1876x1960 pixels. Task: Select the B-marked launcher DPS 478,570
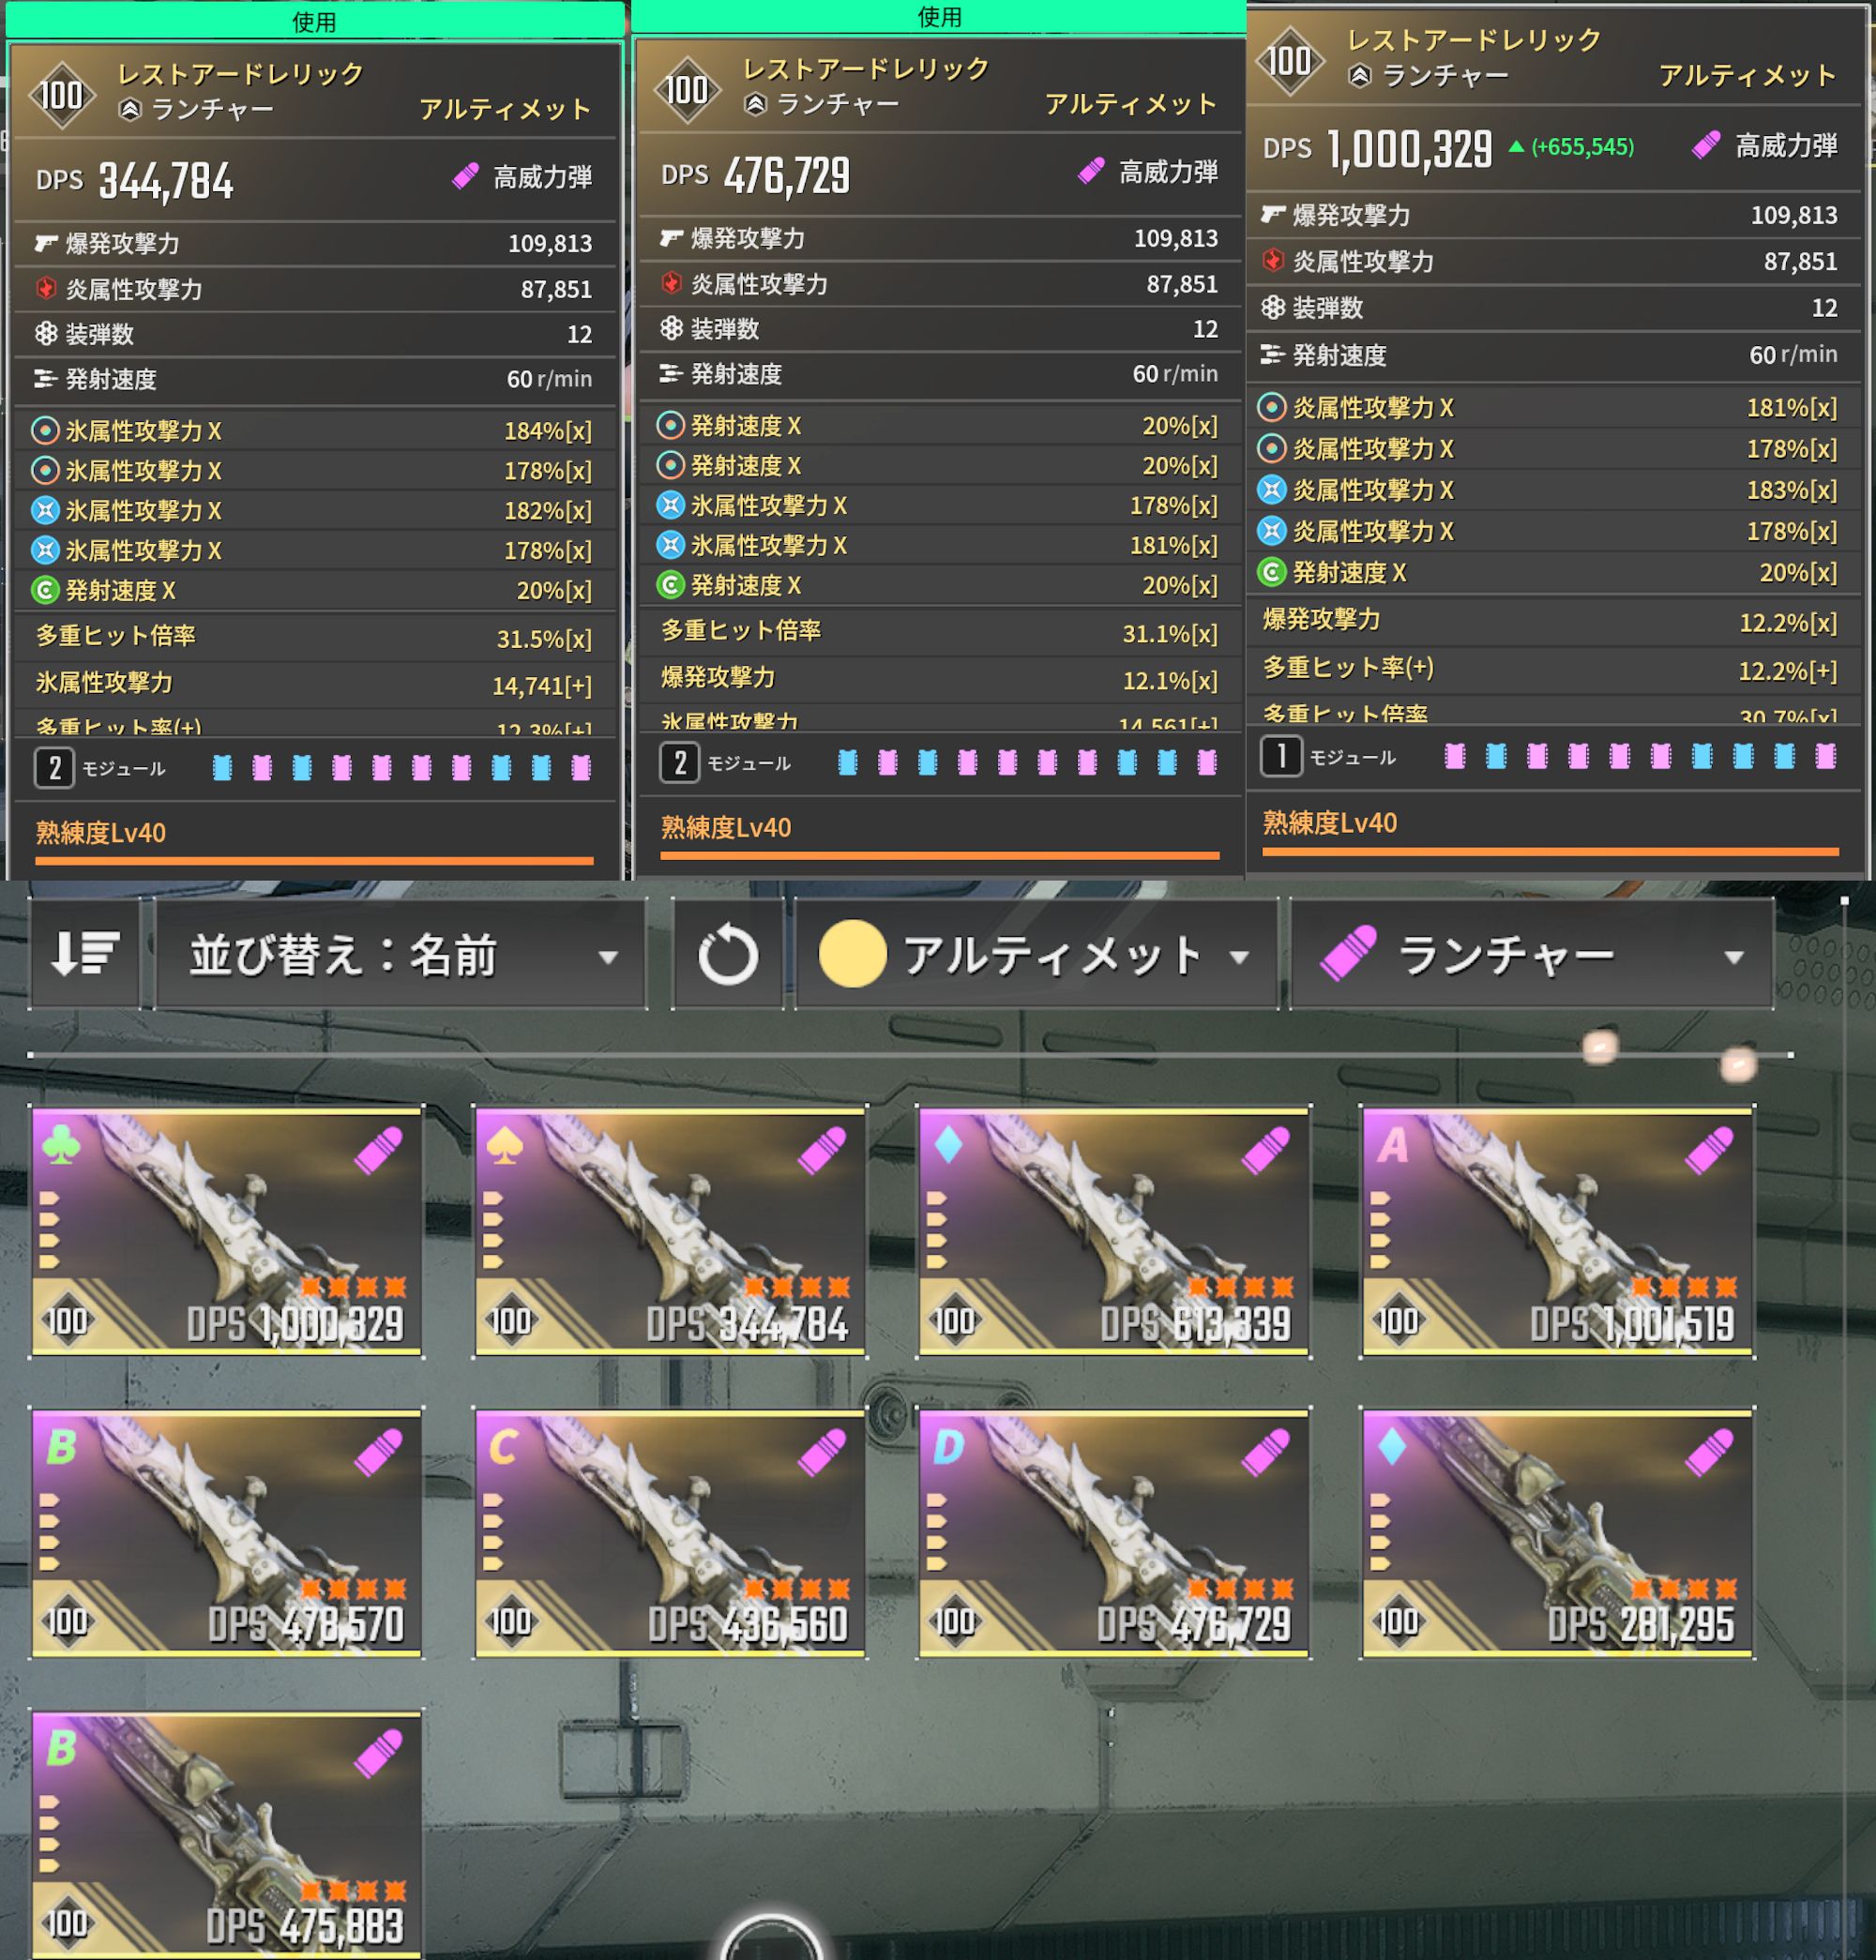226,1533
